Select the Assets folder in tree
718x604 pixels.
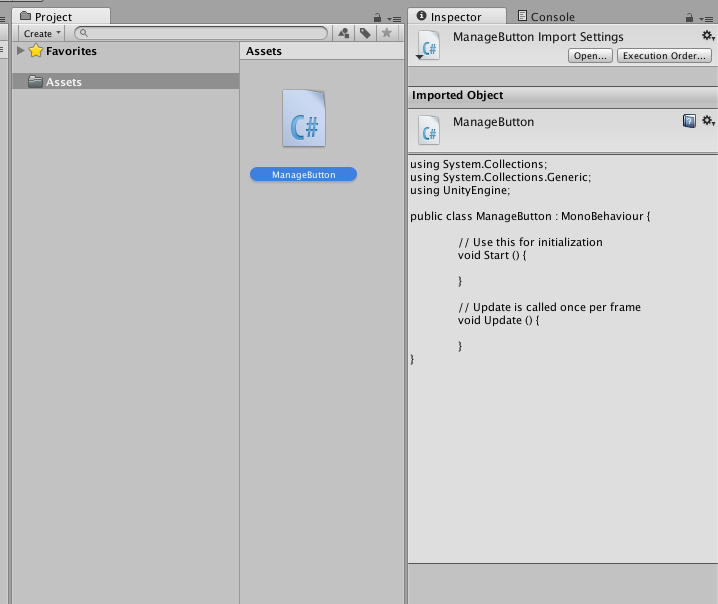[125, 82]
